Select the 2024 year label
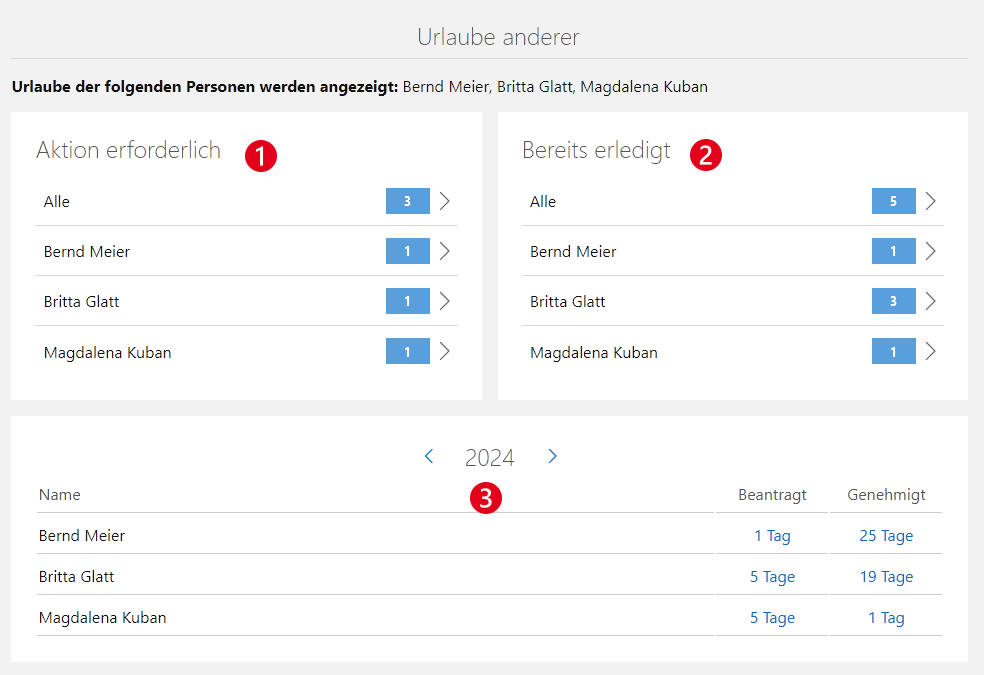984x675 pixels. click(x=490, y=458)
